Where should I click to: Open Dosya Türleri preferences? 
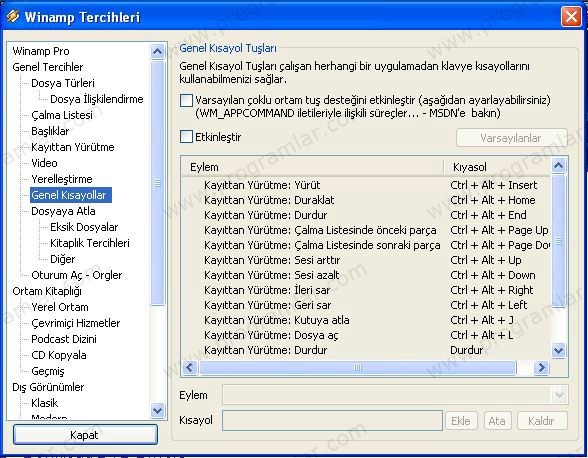coord(63,83)
